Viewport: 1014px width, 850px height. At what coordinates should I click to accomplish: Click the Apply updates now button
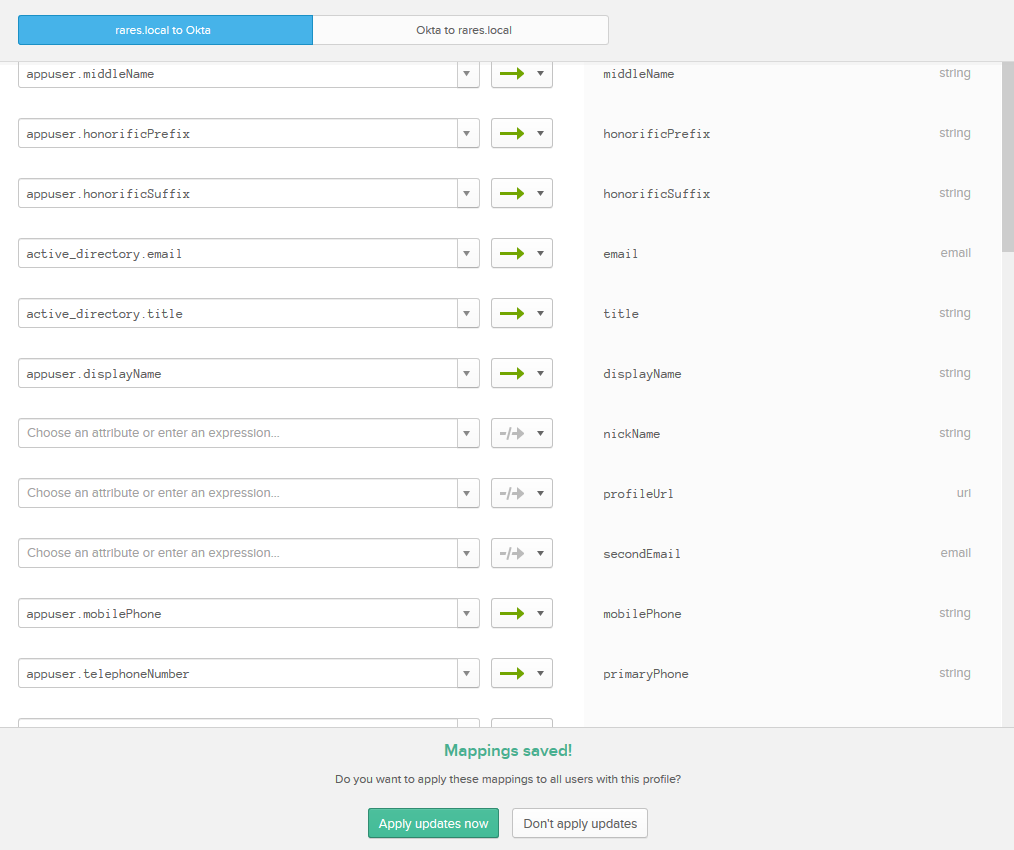coord(433,824)
